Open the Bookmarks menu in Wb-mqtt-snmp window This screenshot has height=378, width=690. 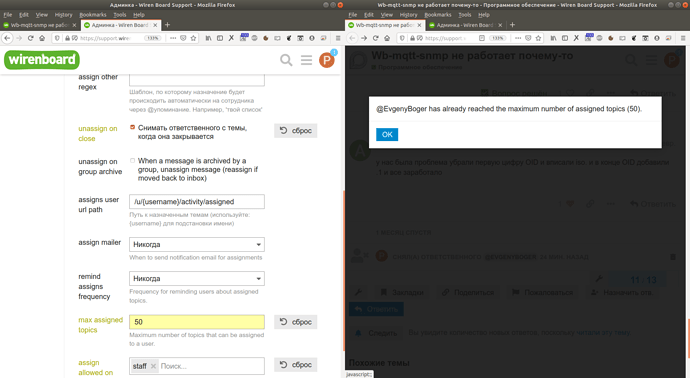[x=438, y=15]
